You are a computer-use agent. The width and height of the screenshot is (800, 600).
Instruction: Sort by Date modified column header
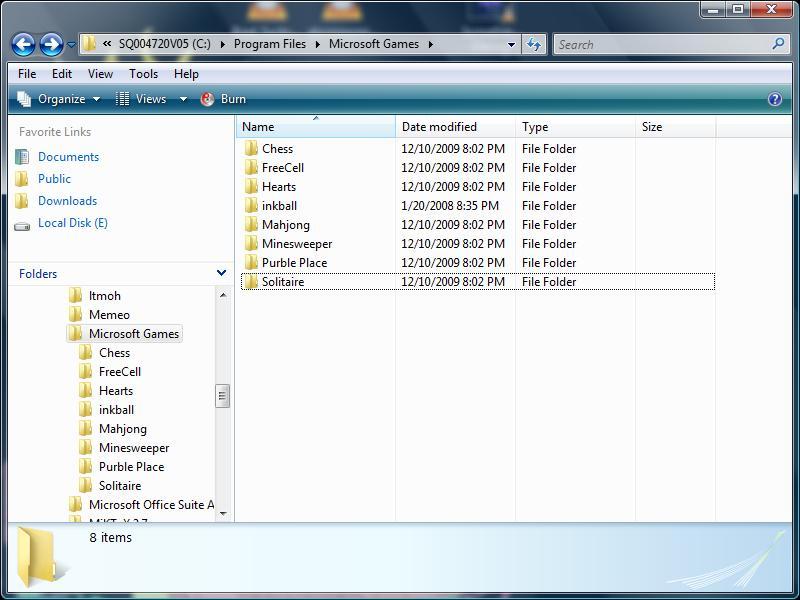pyautogui.click(x=439, y=127)
